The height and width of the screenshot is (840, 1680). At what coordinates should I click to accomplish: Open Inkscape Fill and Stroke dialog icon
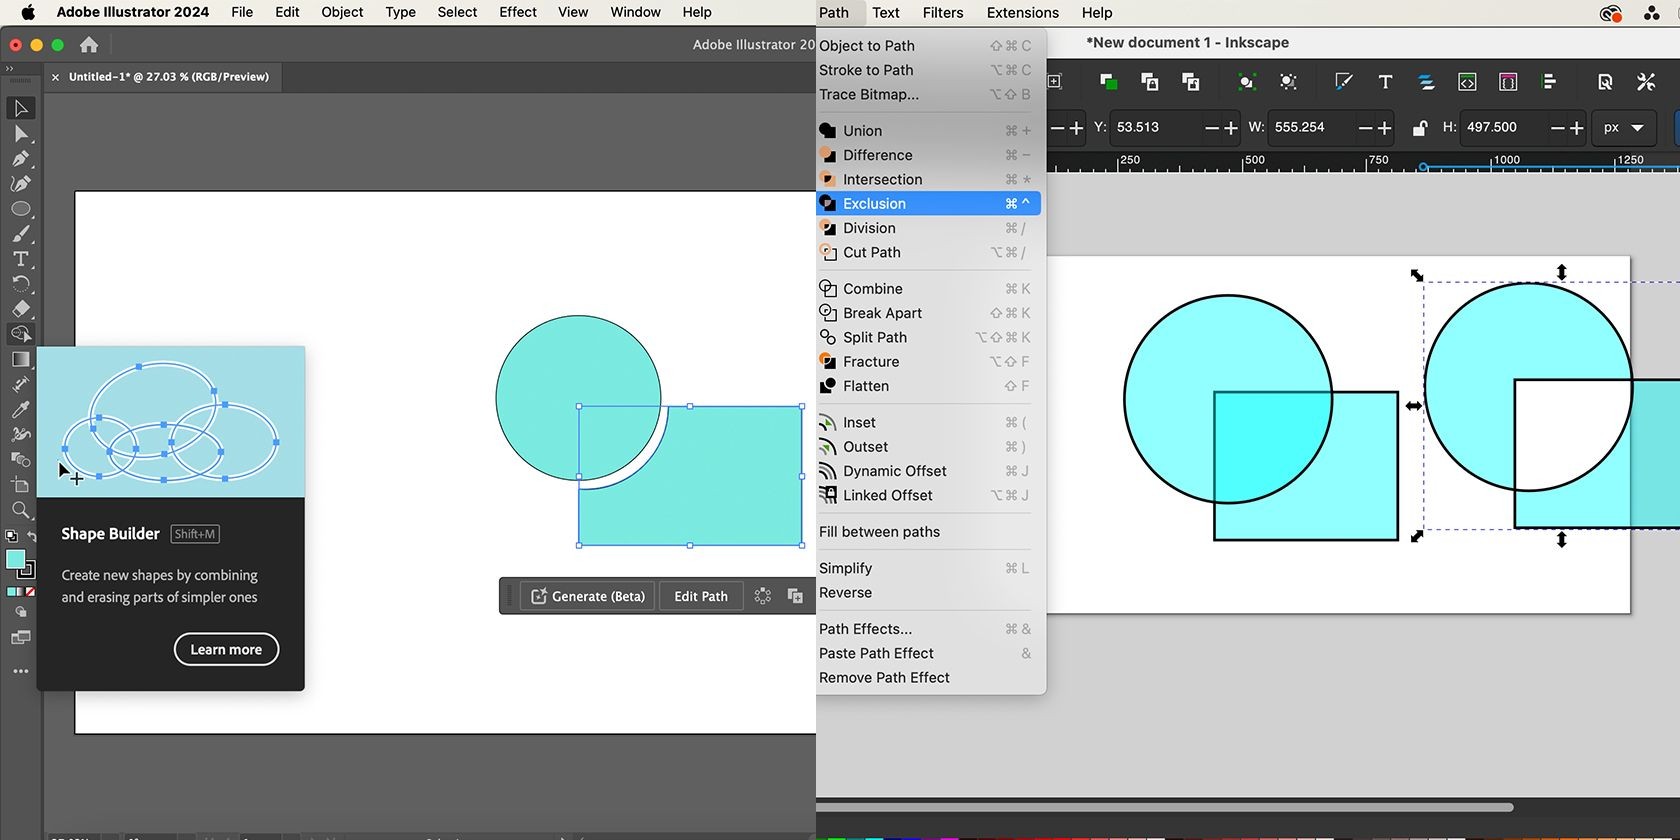1344,82
